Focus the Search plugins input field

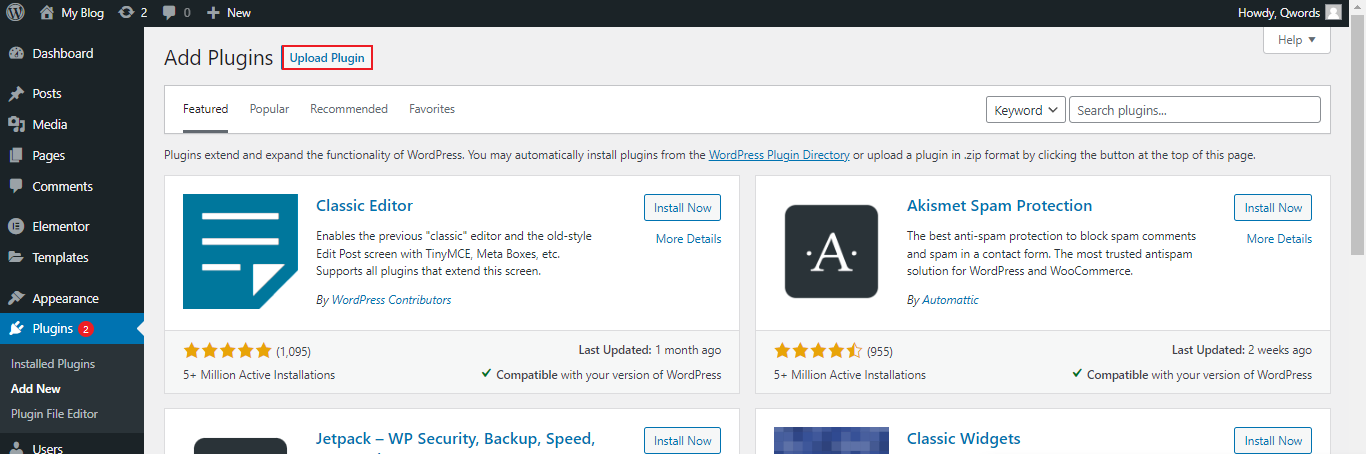click(1195, 110)
